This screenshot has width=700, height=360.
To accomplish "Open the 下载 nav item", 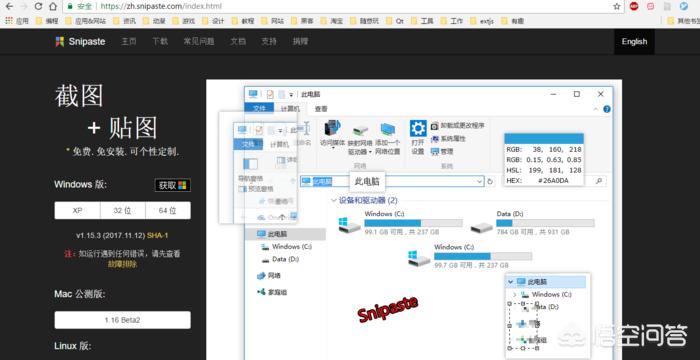I will pyautogui.click(x=160, y=42).
